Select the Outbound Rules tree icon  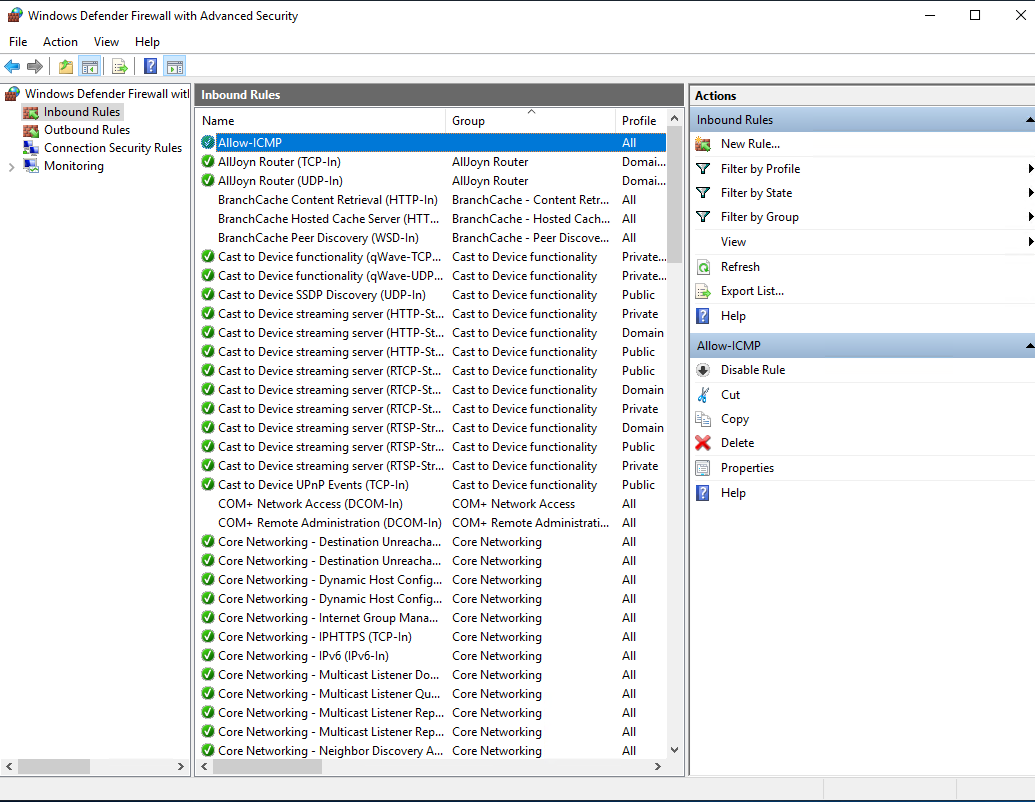click(x=30, y=130)
